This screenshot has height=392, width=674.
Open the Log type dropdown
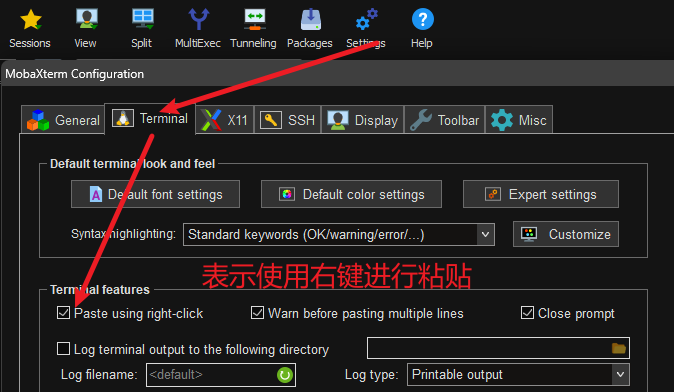tap(518, 374)
